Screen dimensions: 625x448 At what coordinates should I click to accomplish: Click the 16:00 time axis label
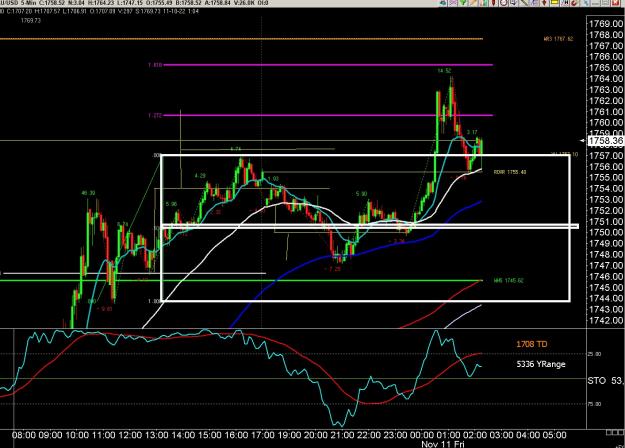tap(236, 435)
